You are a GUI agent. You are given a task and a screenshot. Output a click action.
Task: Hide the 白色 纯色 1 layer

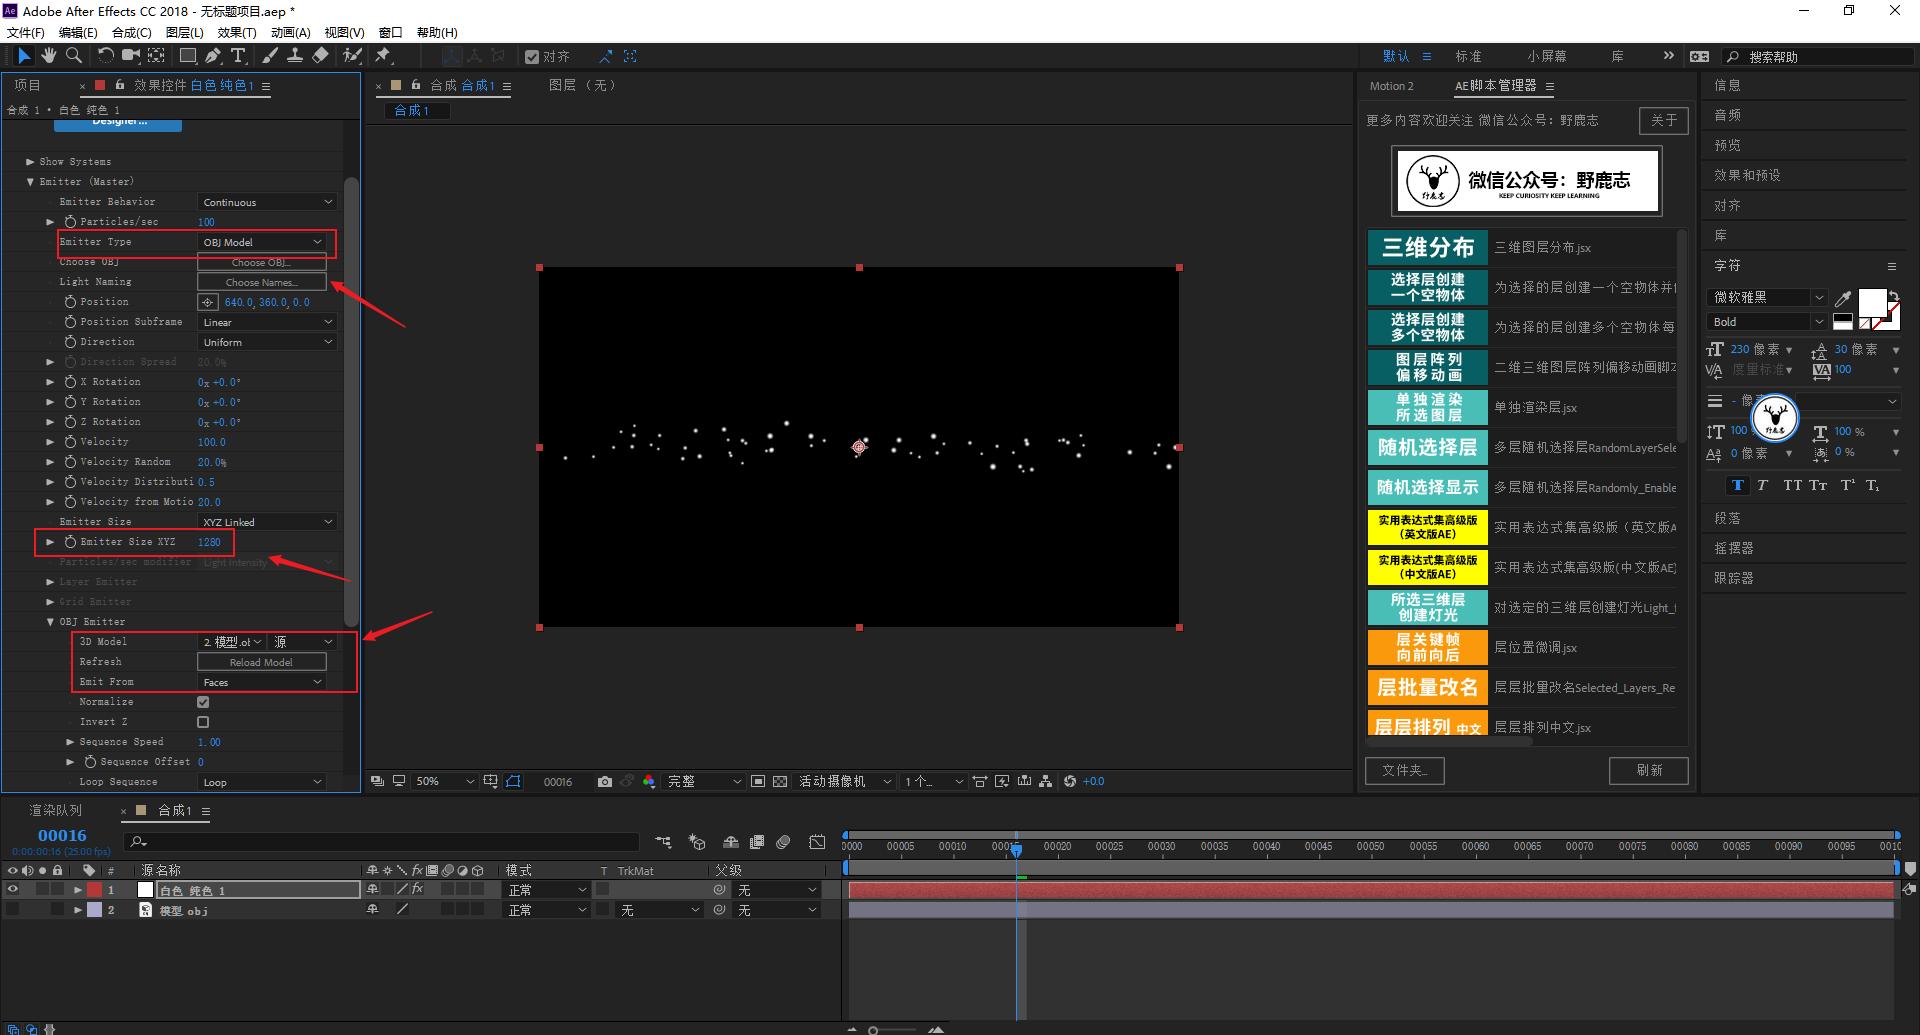tap(13, 889)
